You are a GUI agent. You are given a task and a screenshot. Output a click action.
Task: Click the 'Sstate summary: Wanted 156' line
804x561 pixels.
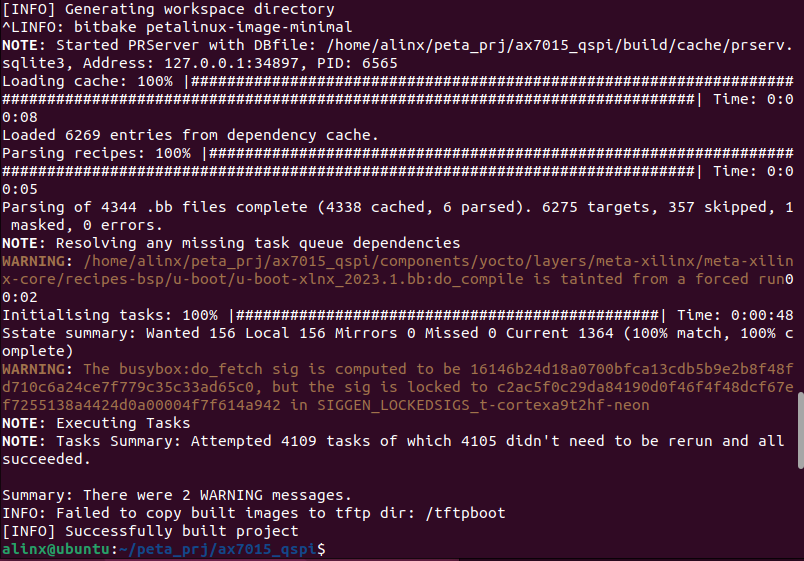397,342
